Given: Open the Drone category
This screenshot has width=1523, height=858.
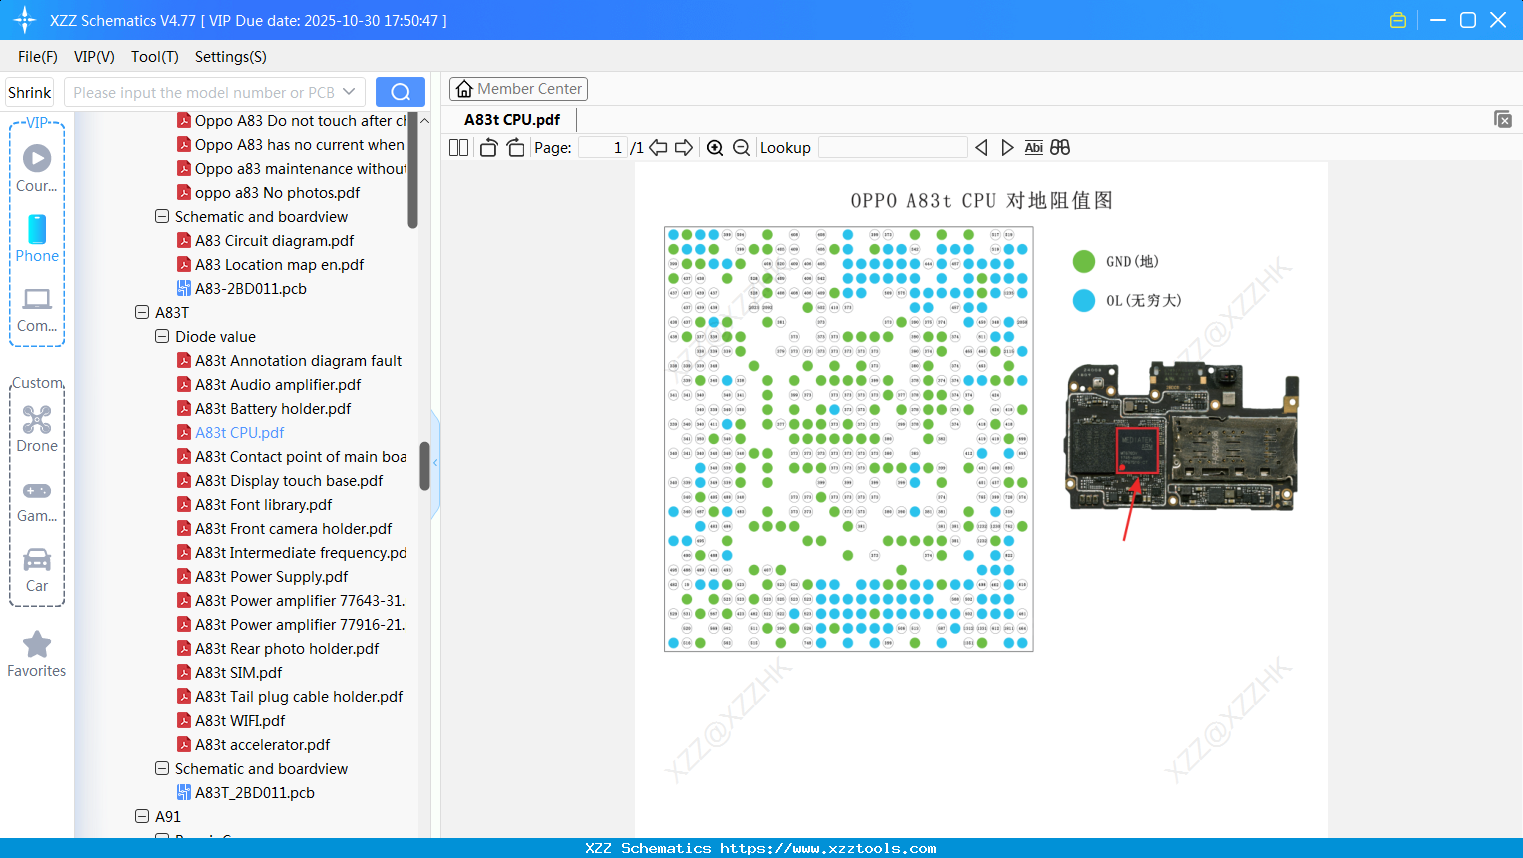Looking at the screenshot, I should 37,429.
